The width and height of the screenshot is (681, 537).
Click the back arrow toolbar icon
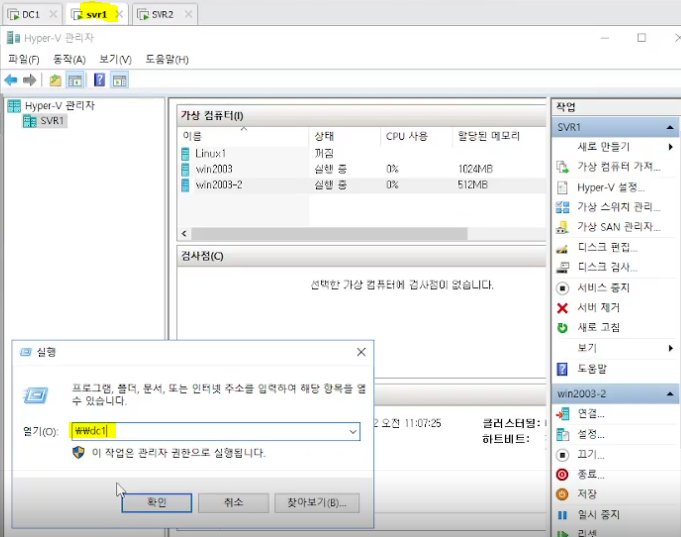coord(11,80)
